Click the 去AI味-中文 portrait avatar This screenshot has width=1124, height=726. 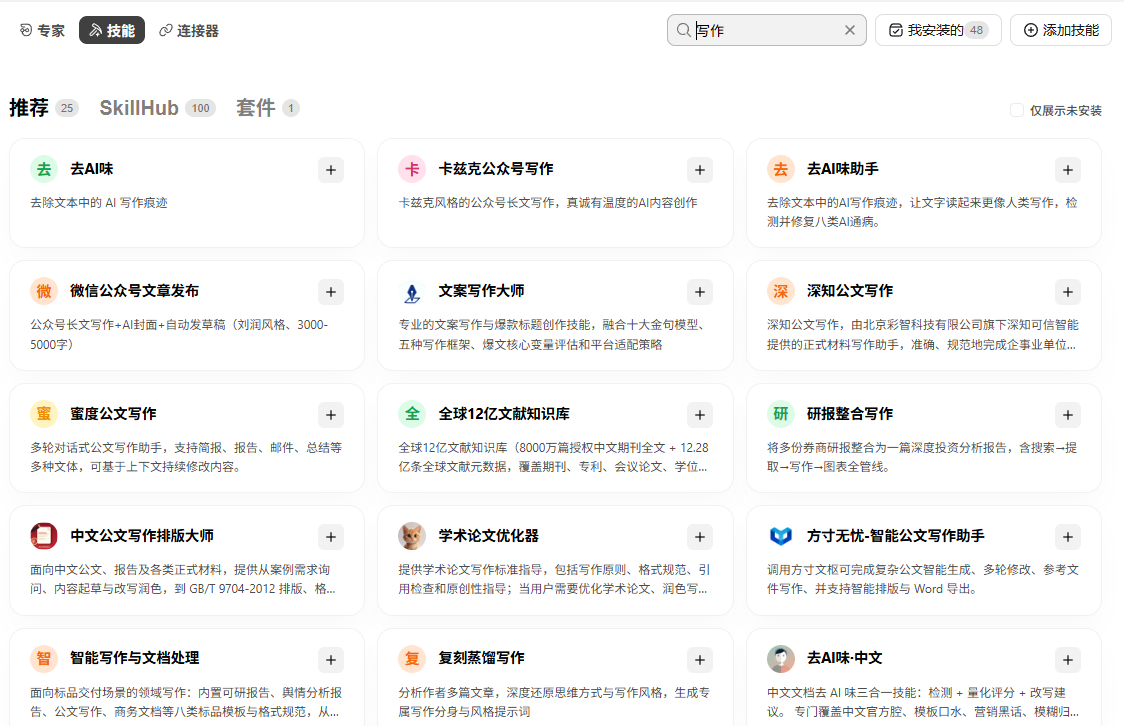(x=781, y=659)
